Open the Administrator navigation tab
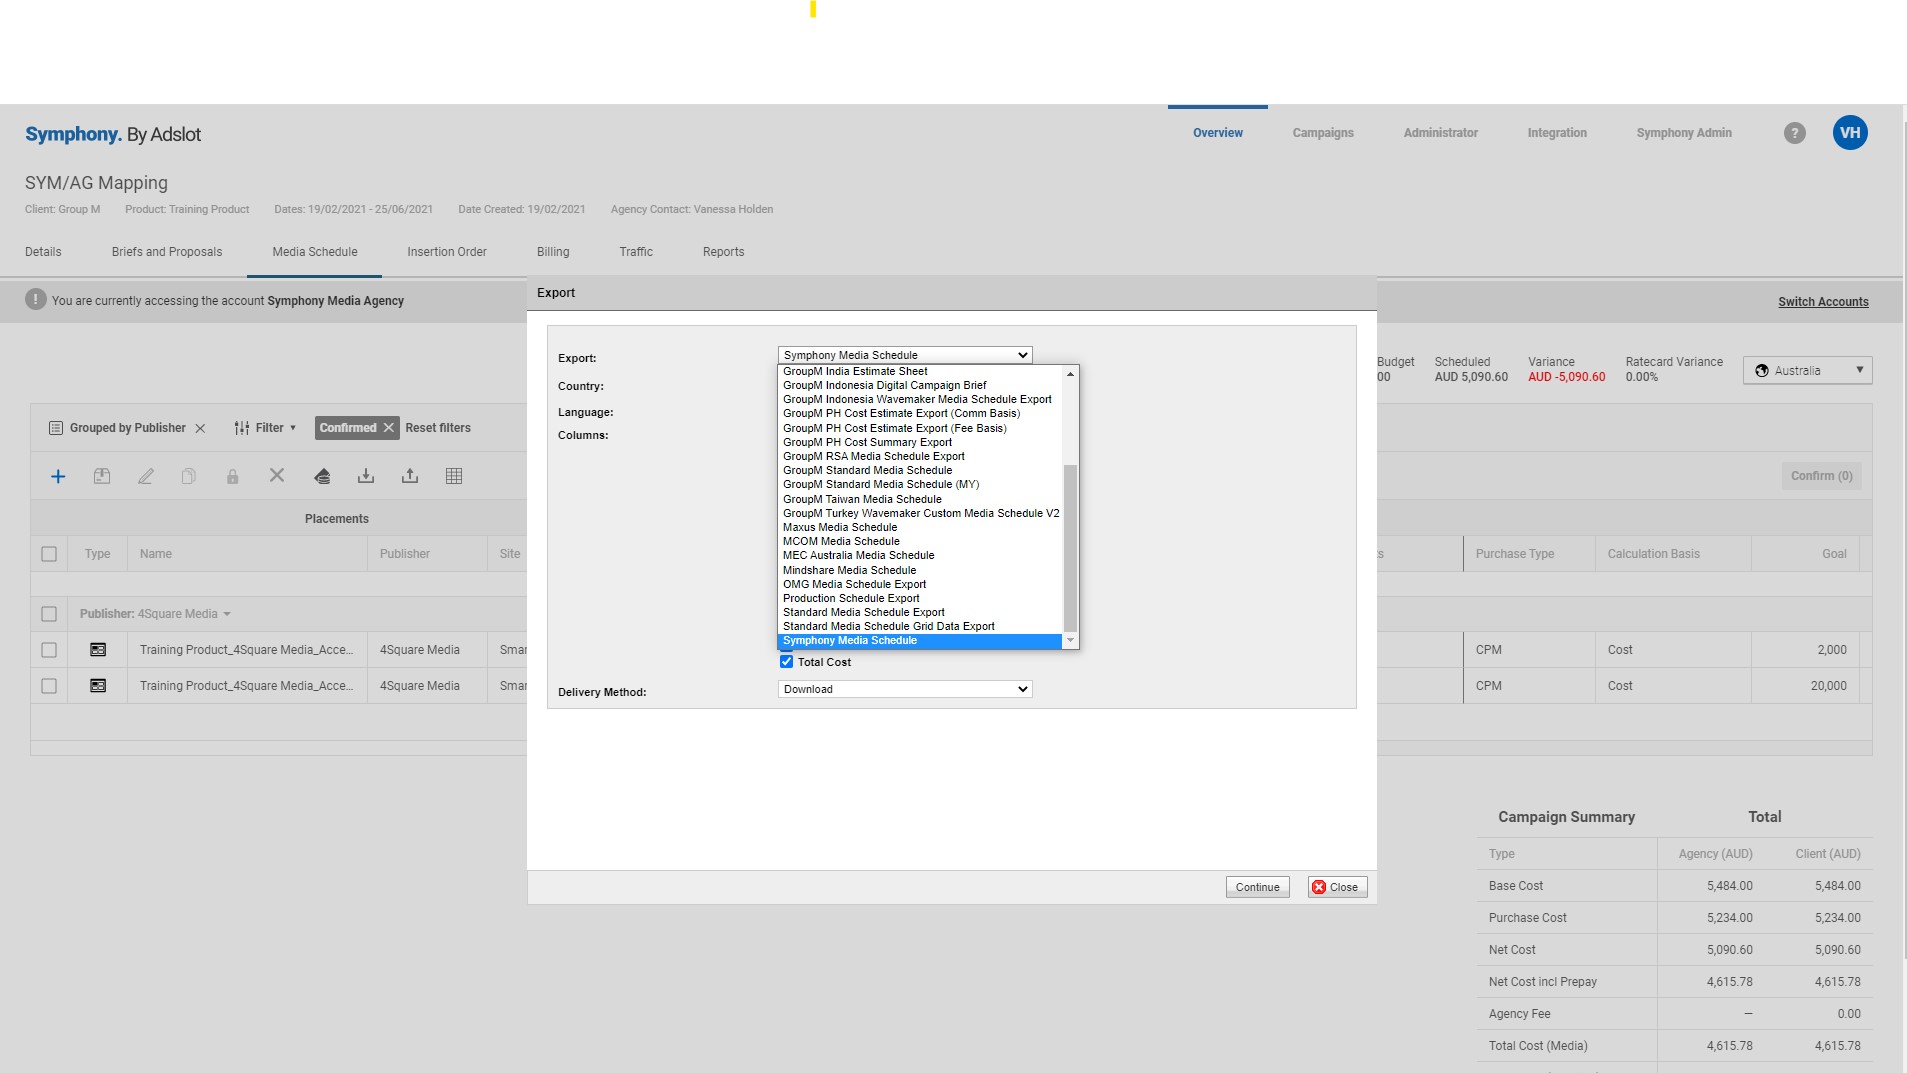This screenshot has height=1073, width=1907. [x=1440, y=133]
